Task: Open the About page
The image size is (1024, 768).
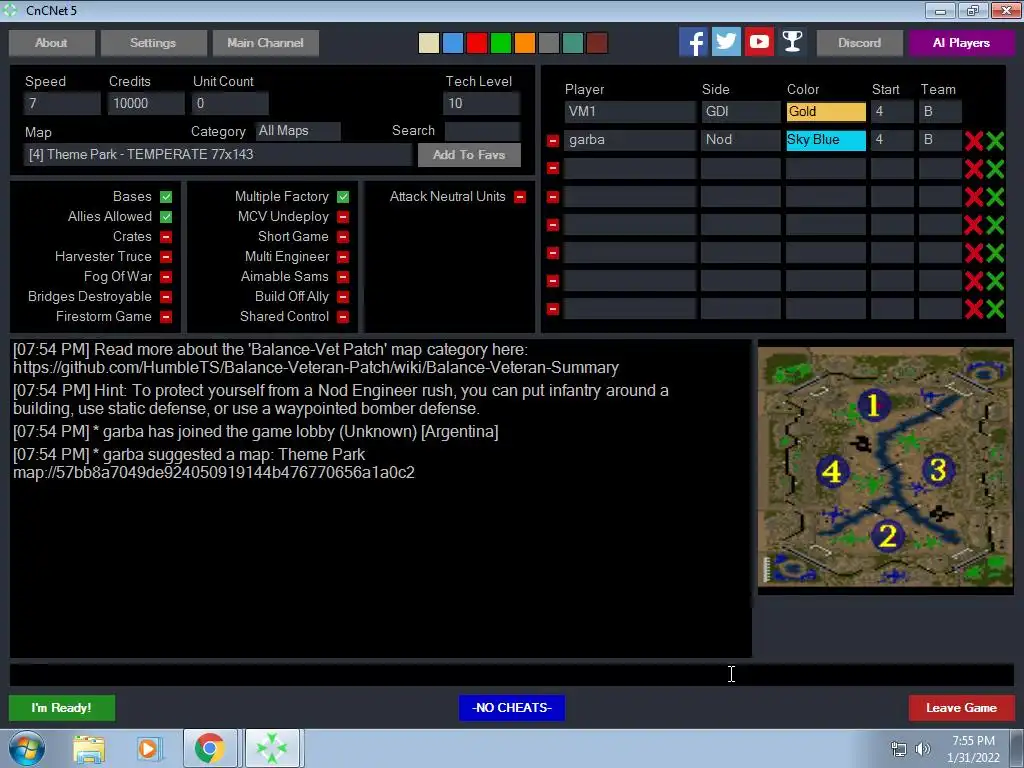Action: 52,43
